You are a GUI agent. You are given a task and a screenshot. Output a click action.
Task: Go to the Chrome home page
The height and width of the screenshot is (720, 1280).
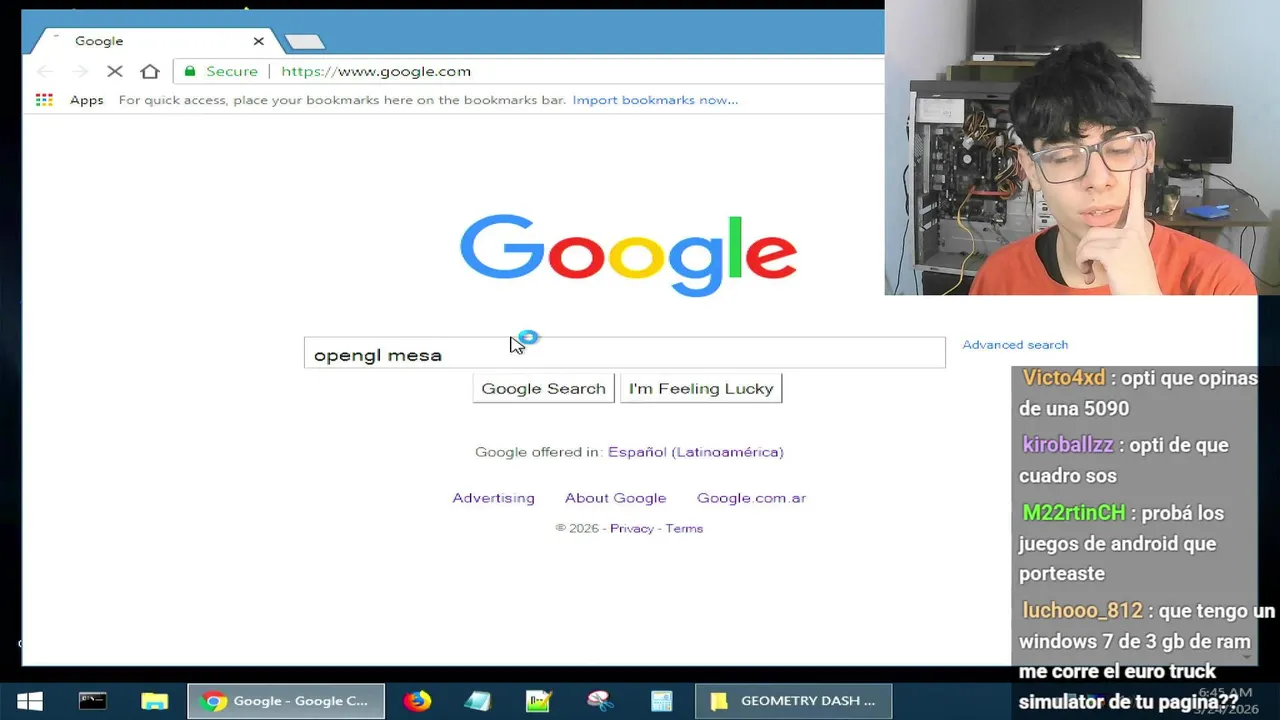click(150, 71)
